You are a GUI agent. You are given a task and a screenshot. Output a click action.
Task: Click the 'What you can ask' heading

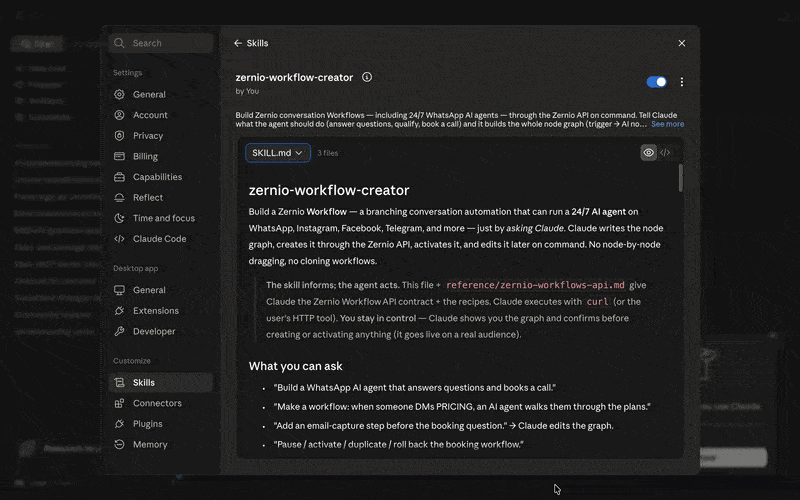click(295, 366)
